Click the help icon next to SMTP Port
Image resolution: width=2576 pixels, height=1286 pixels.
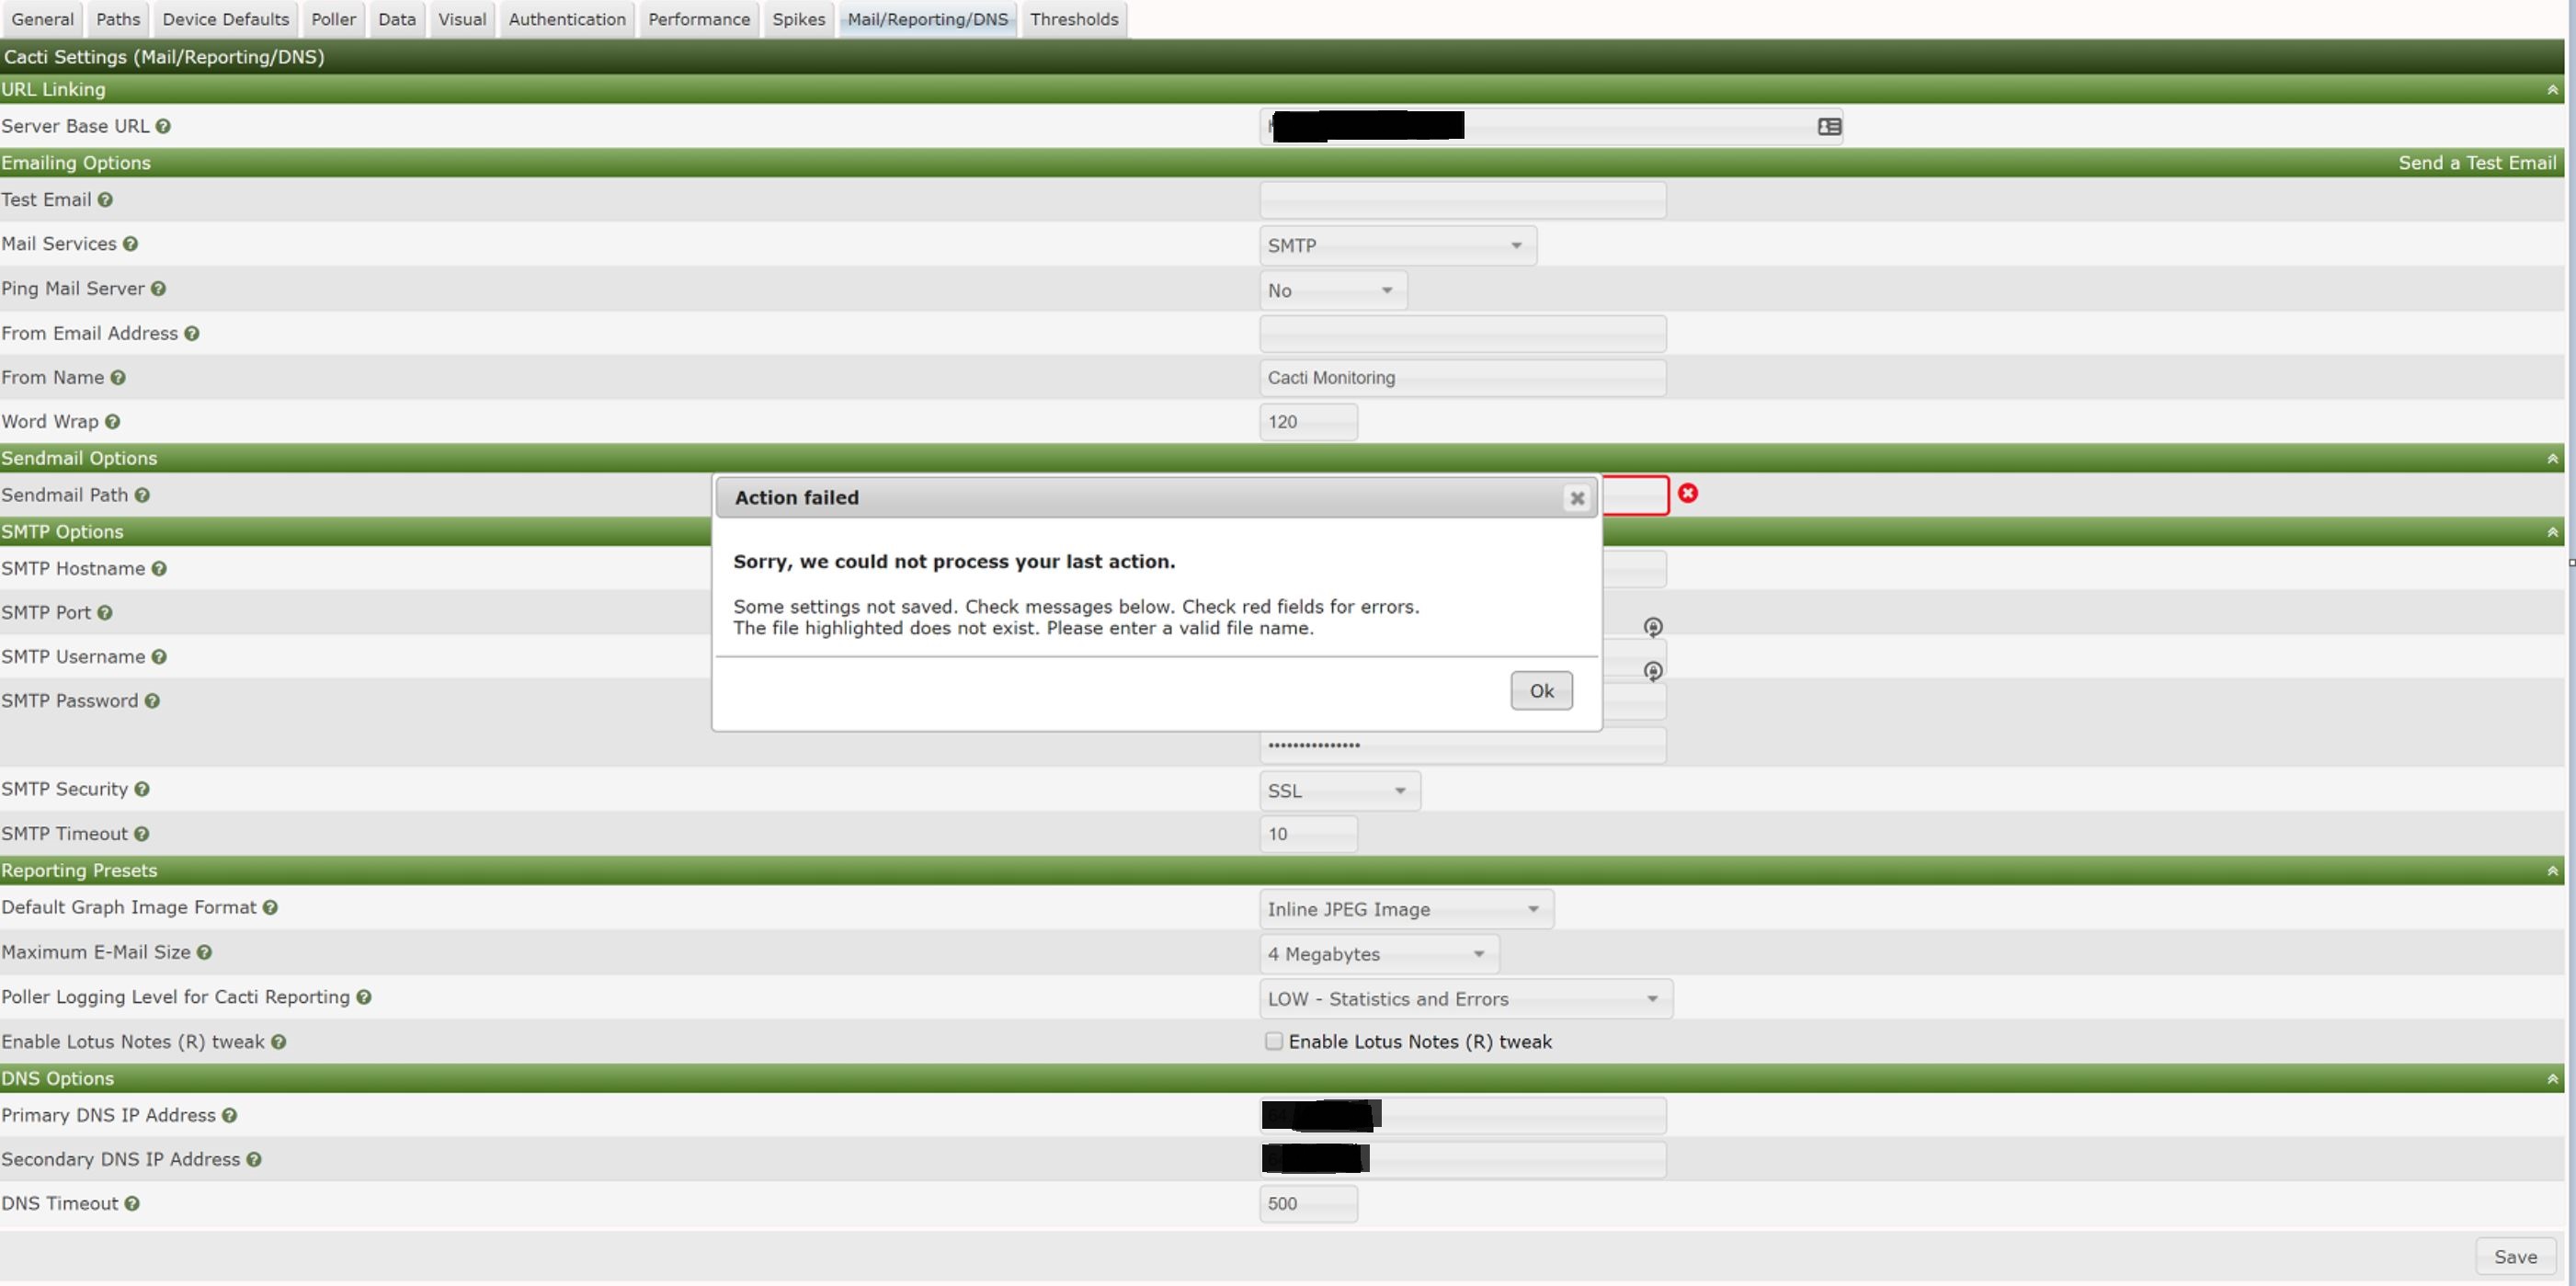(x=104, y=612)
